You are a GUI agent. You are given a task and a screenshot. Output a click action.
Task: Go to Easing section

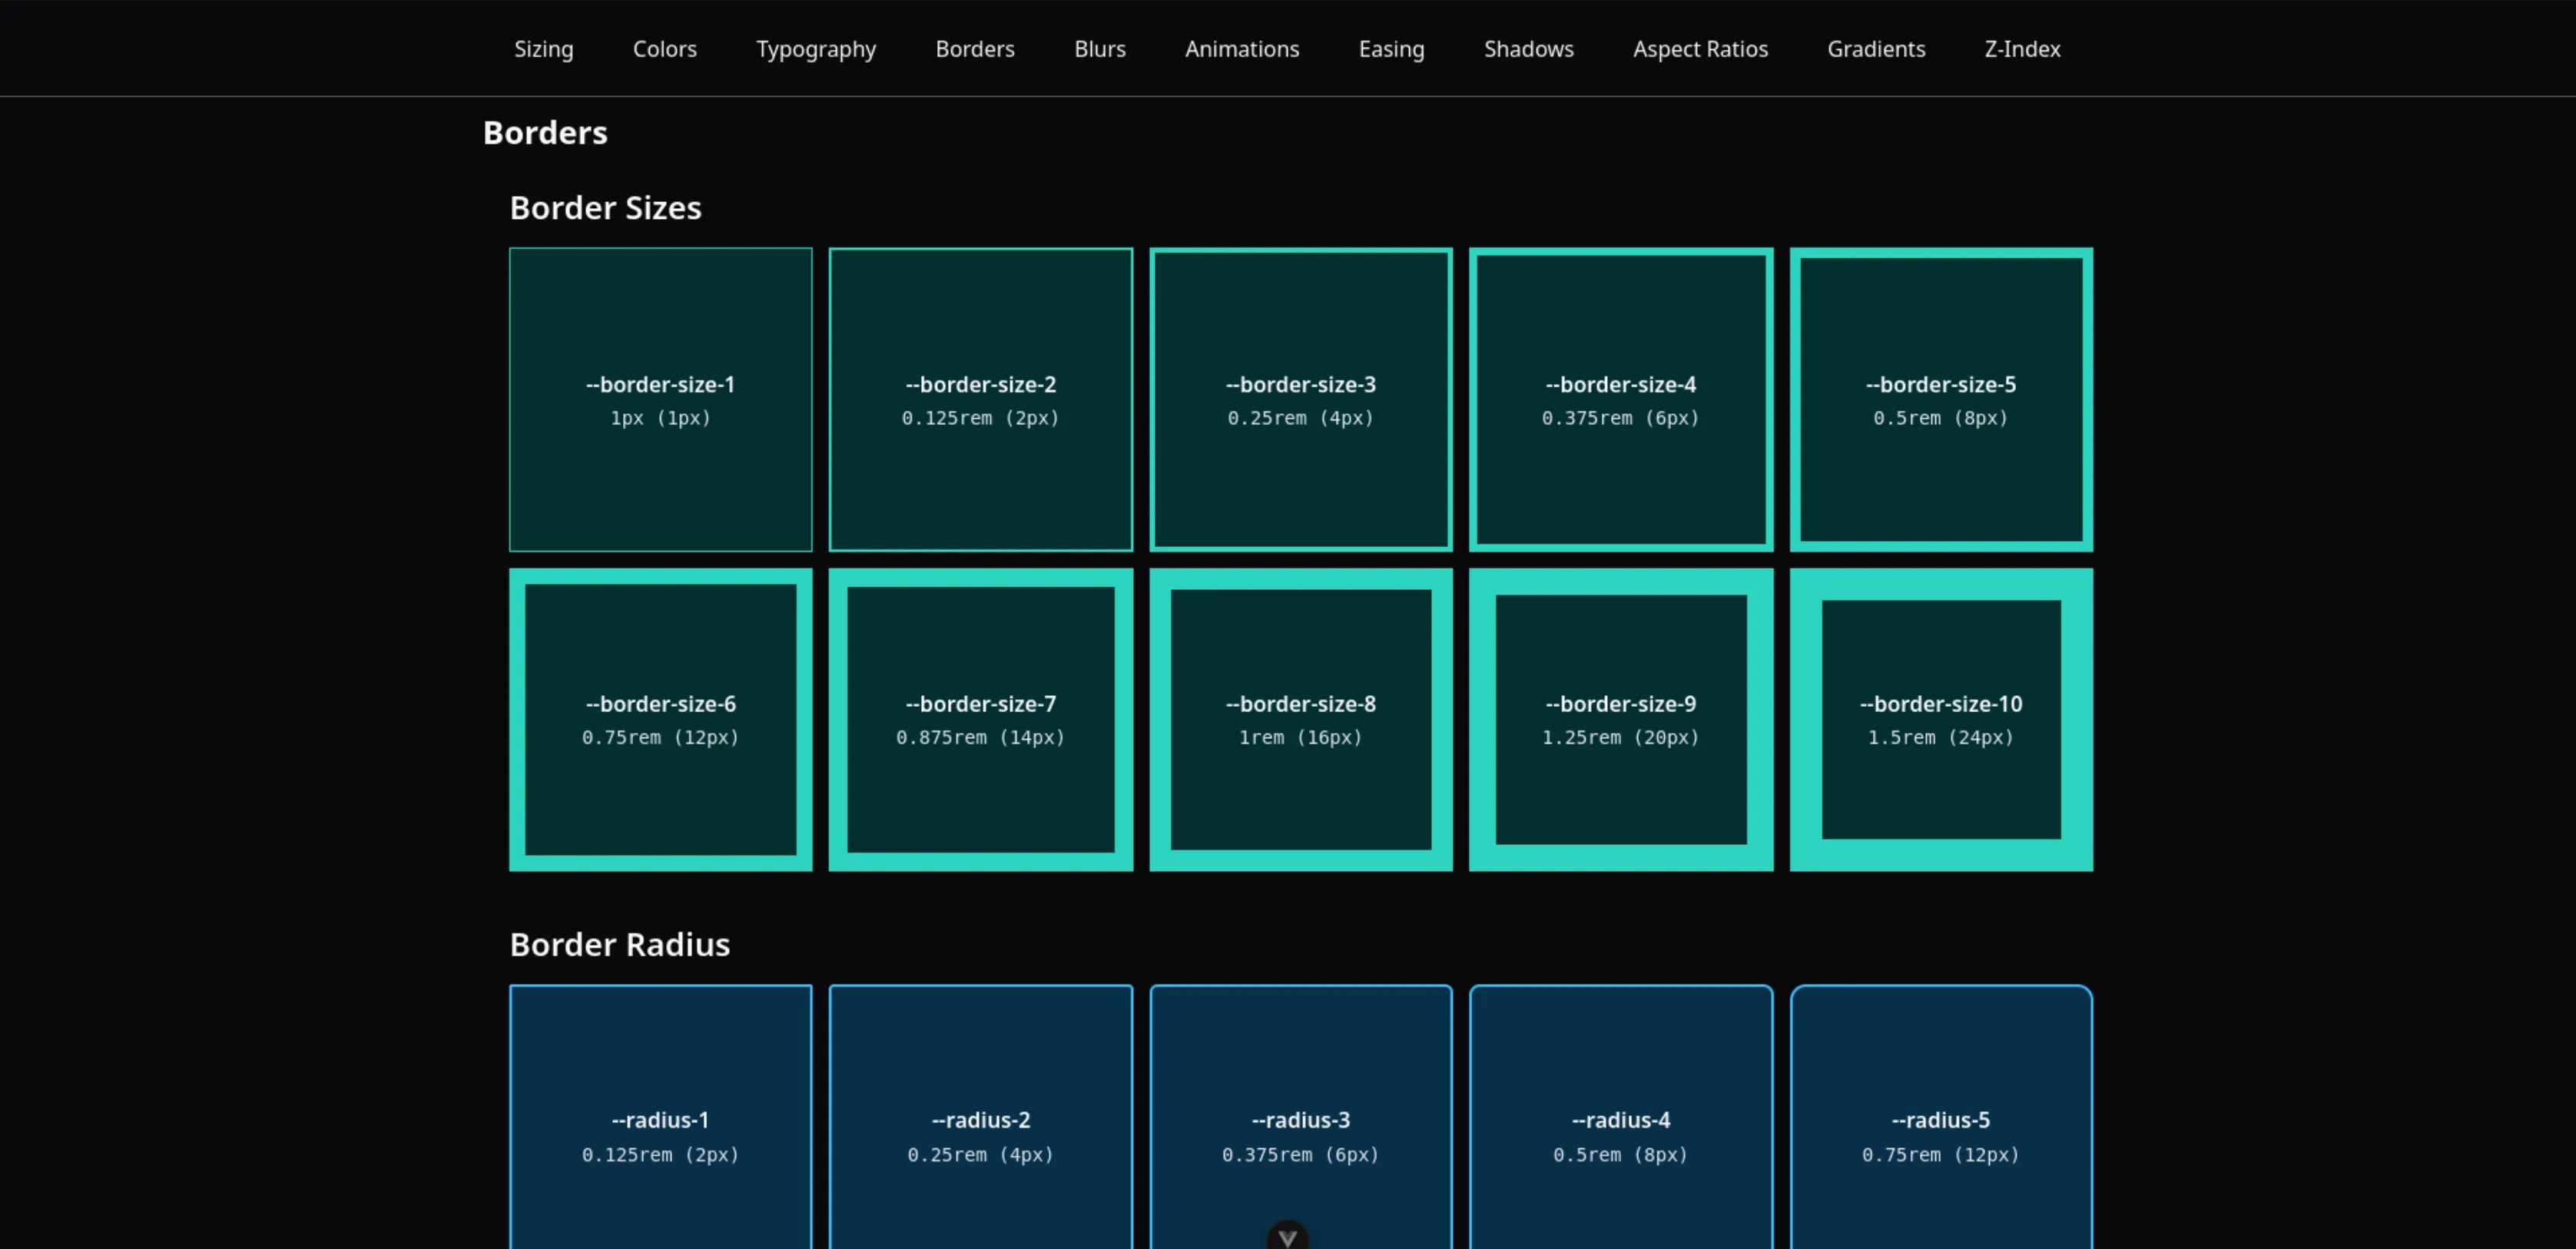[1391, 49]
